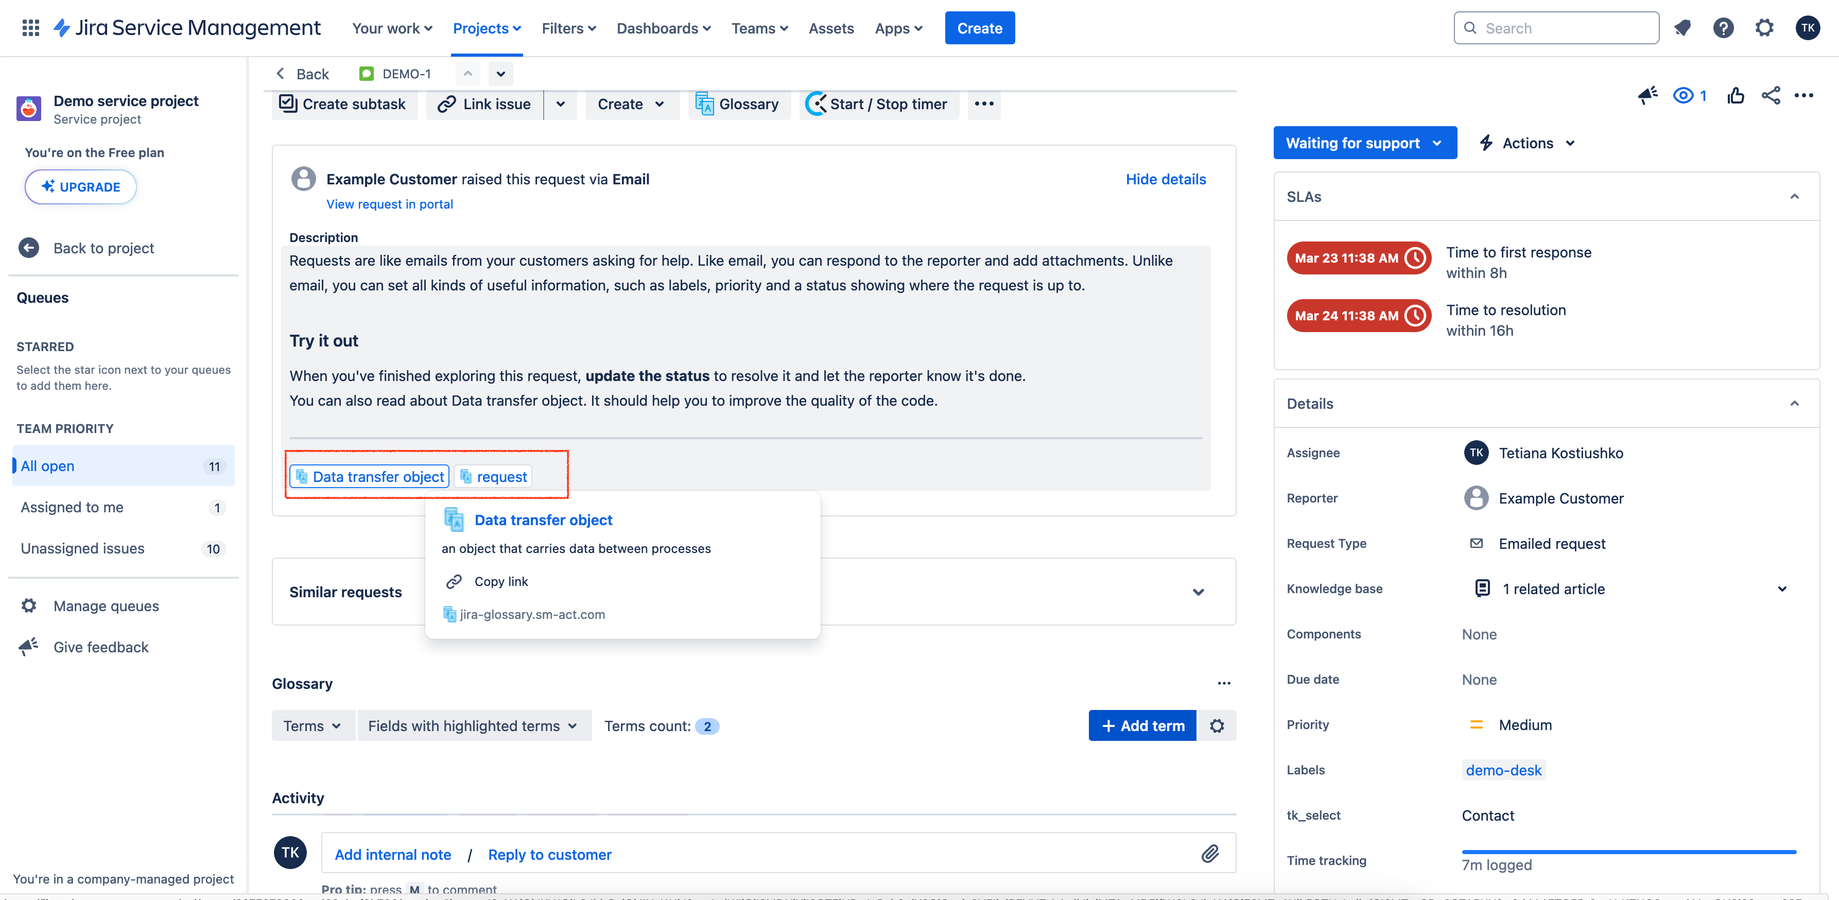Open the Apps menu
This screenshot has width=1839, height=900.
899,28
